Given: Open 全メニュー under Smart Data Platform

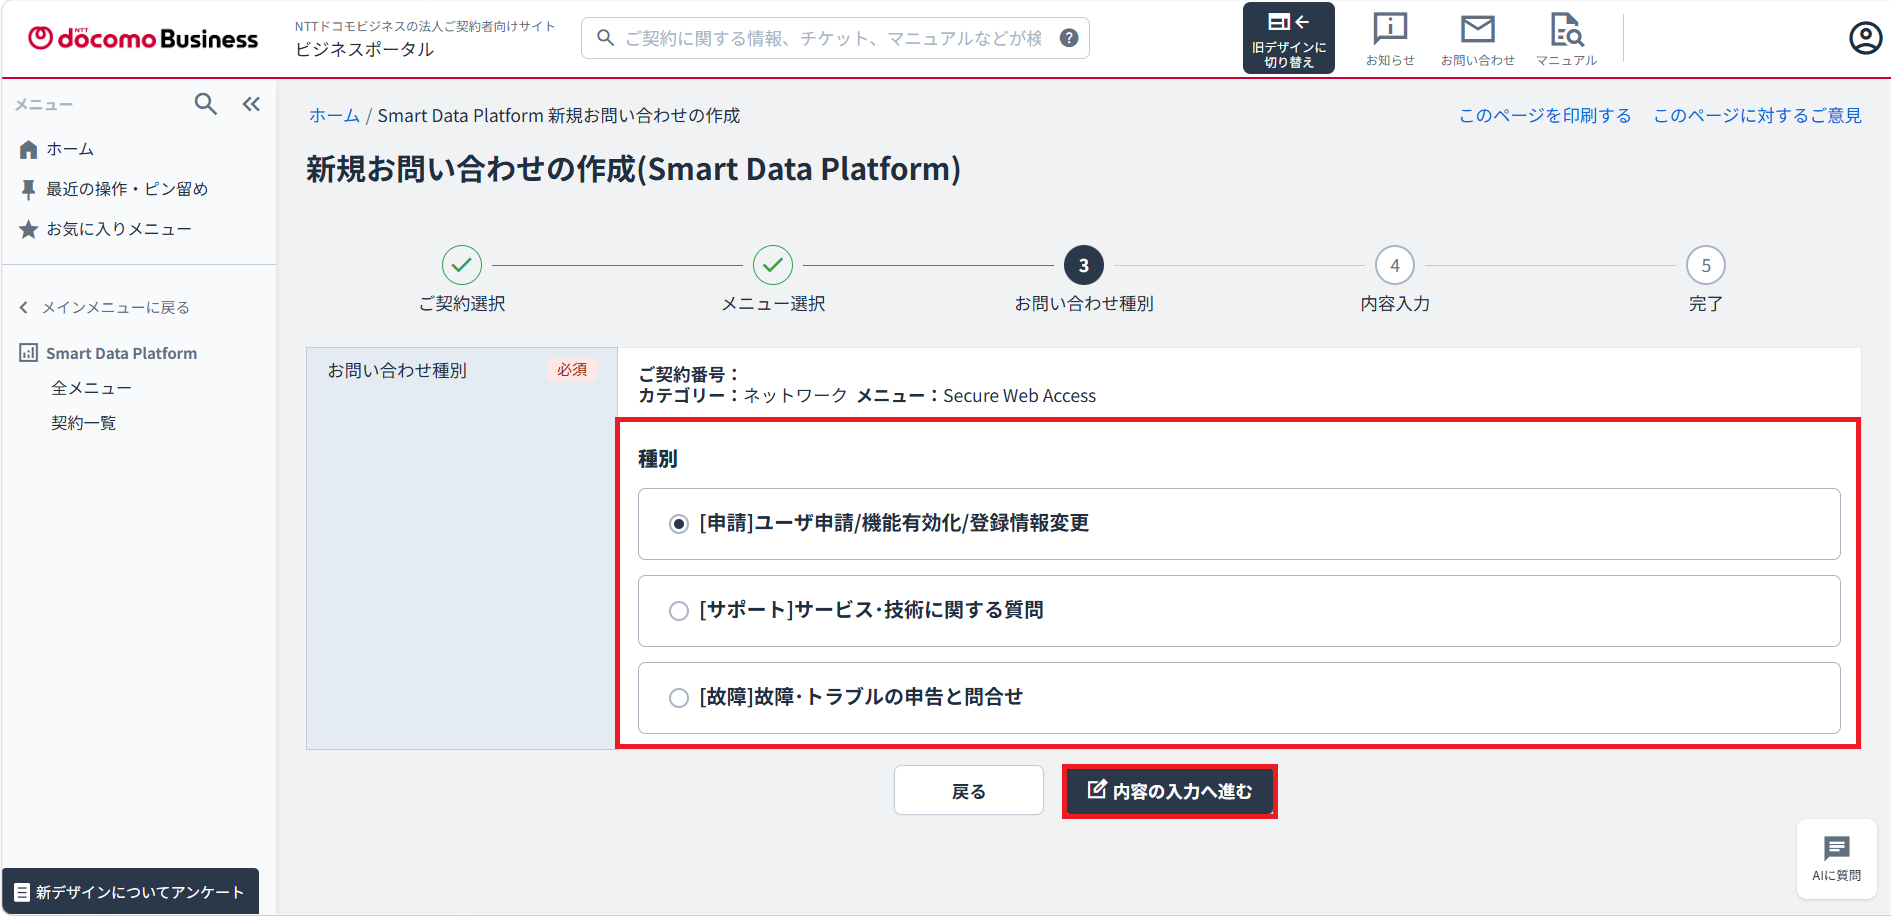Looking at the screenshot, I should pos(91,388).
